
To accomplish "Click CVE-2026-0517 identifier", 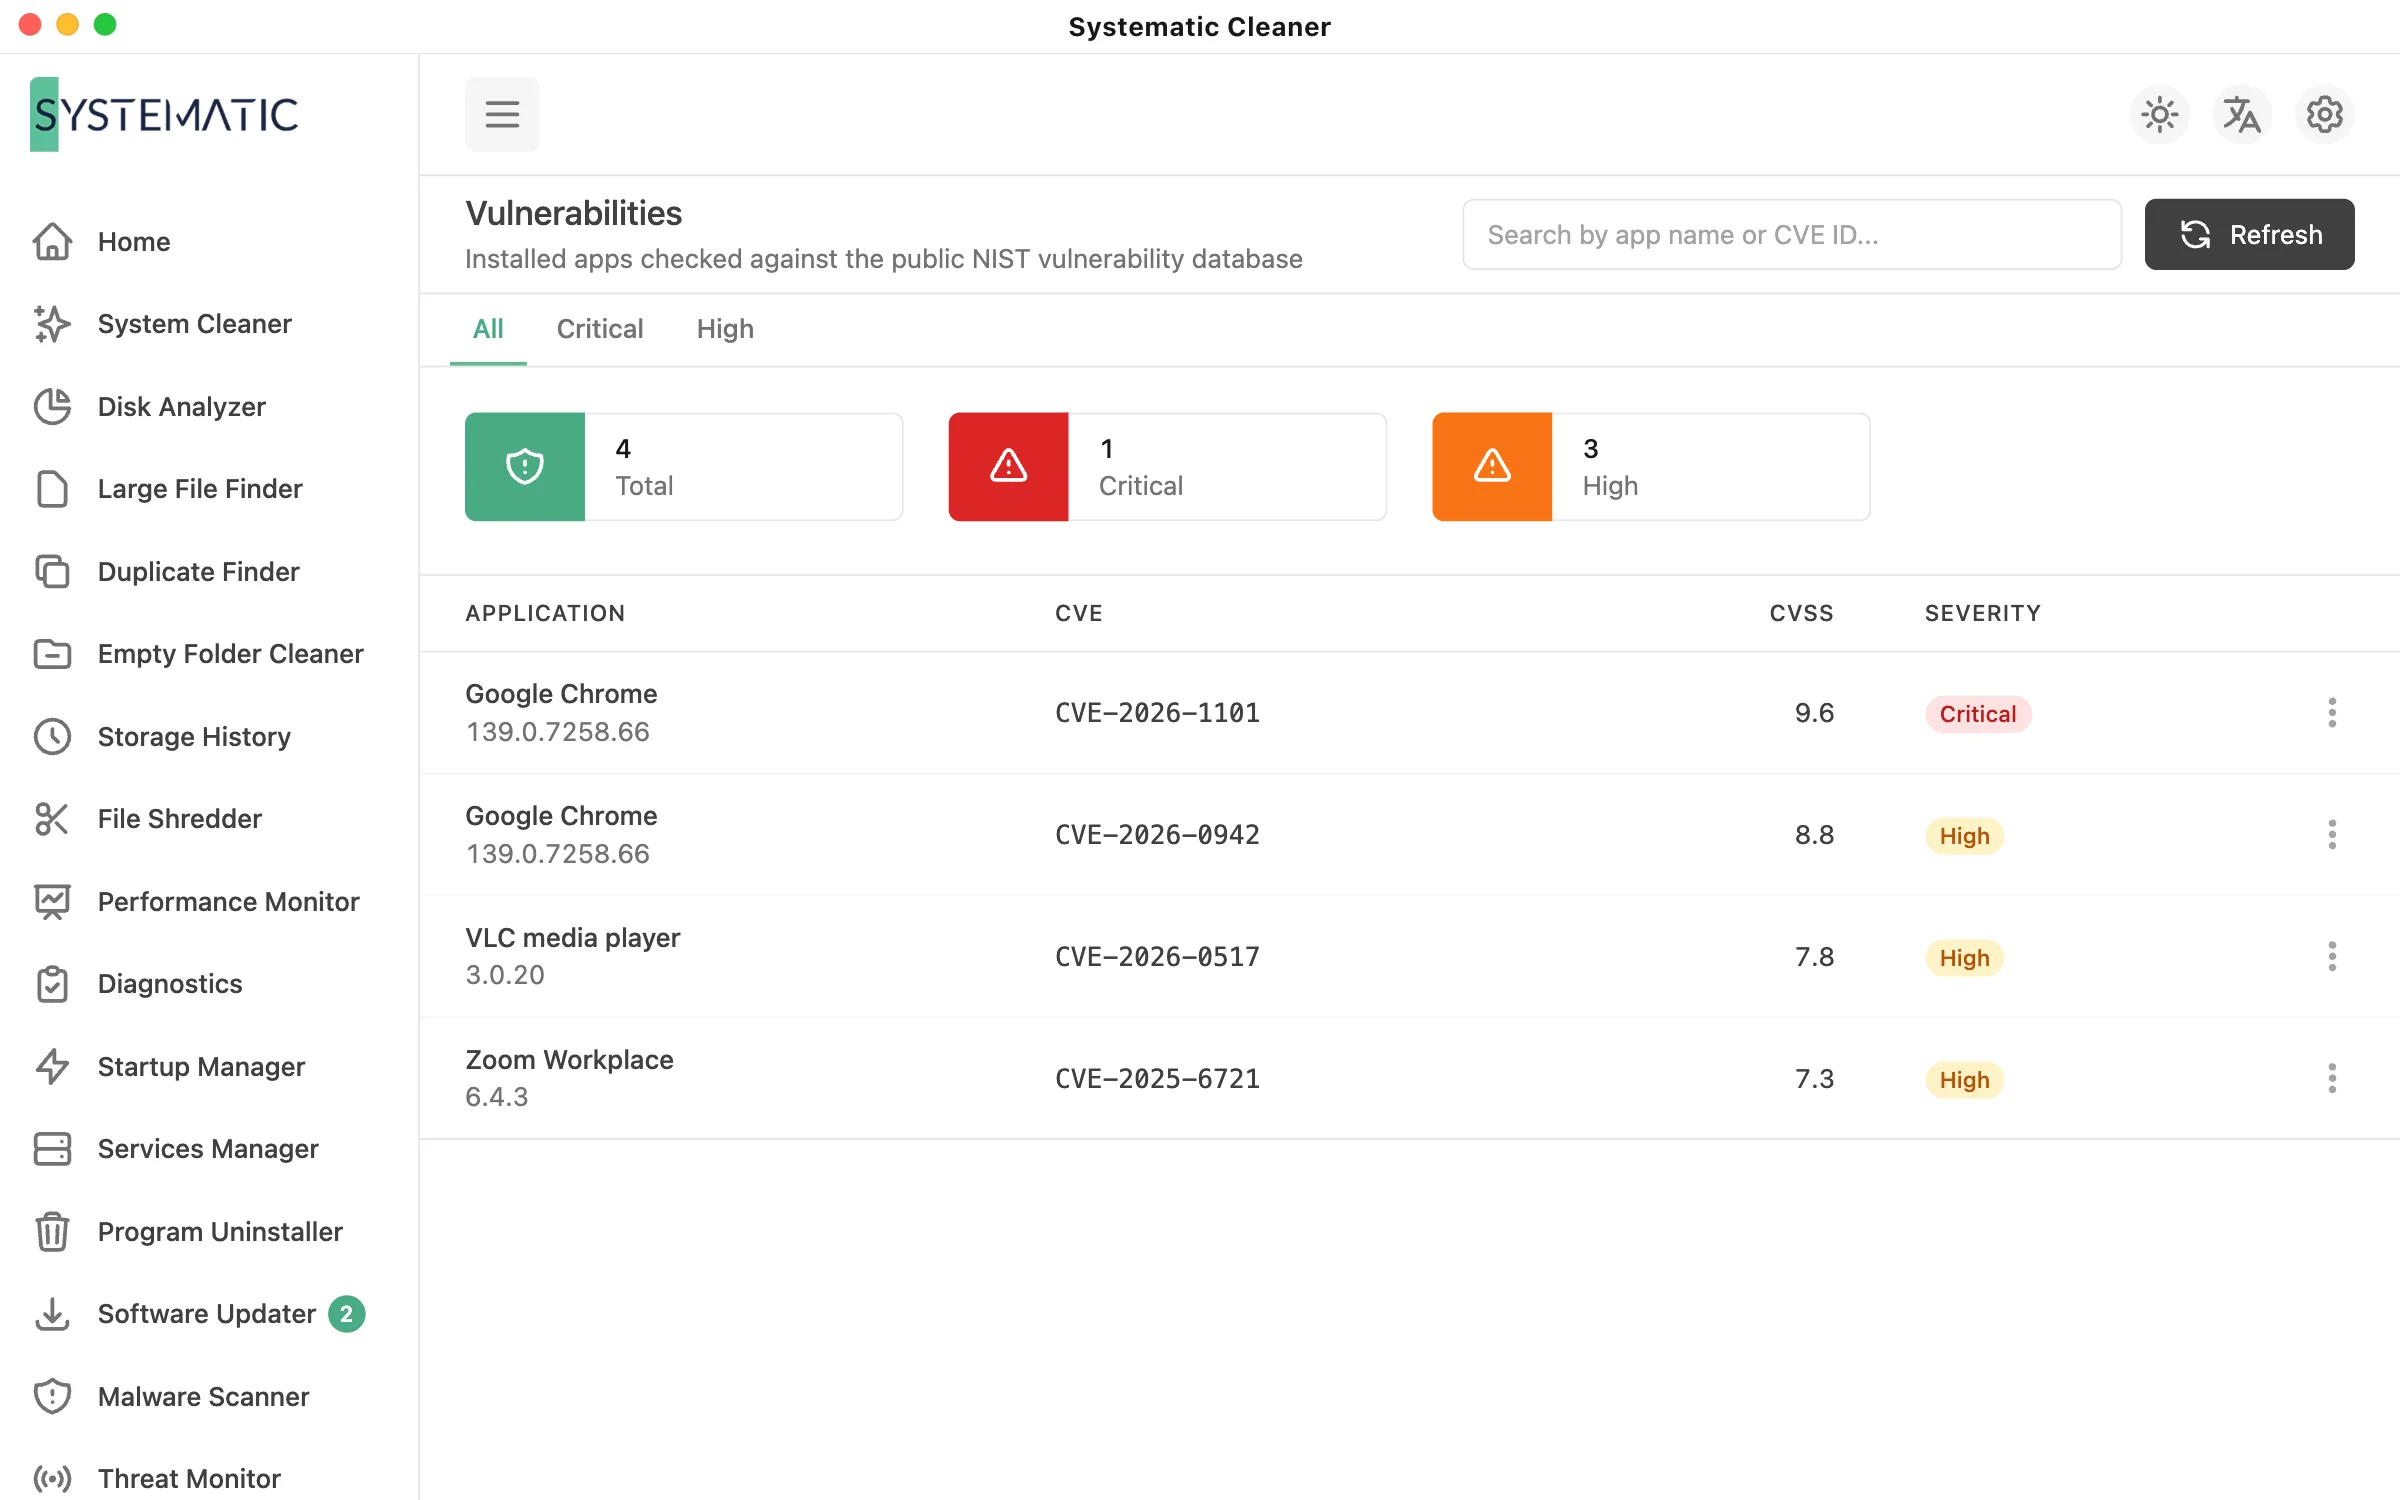I will click(x=1157, y=957).
